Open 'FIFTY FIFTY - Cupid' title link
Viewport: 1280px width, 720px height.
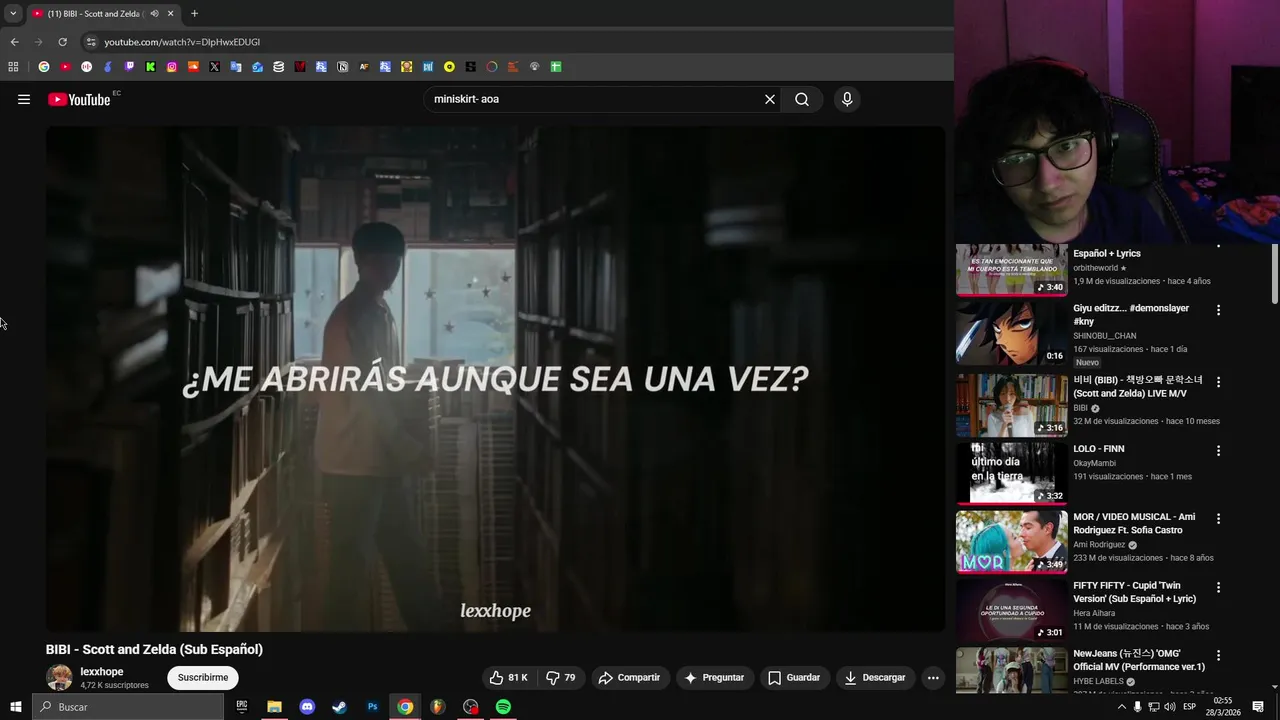[x=1134, y=592]
